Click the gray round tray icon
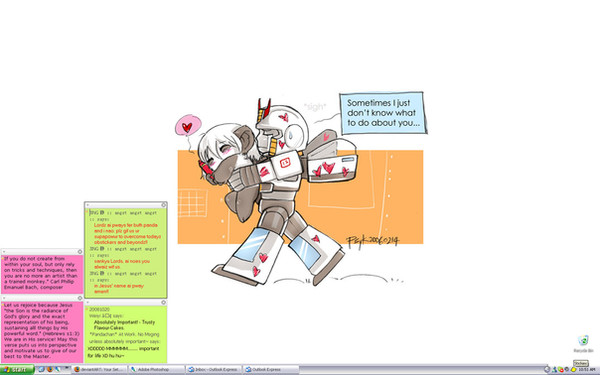 pos(567,369)
